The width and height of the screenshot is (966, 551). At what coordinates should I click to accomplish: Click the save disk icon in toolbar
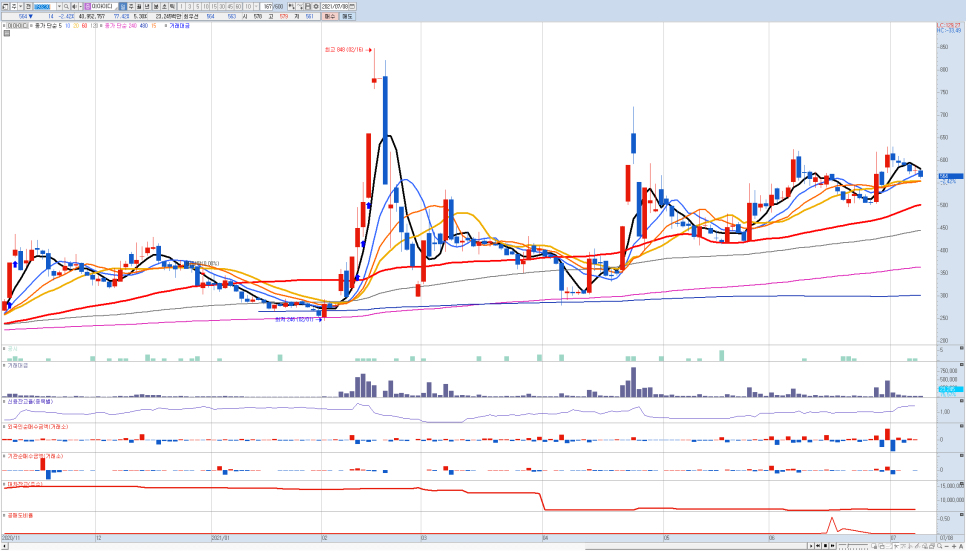[x=307, y=6]
